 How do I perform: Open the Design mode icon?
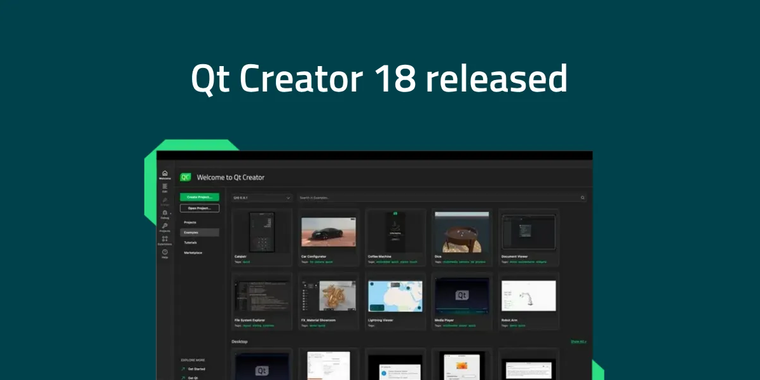point(165,202)
